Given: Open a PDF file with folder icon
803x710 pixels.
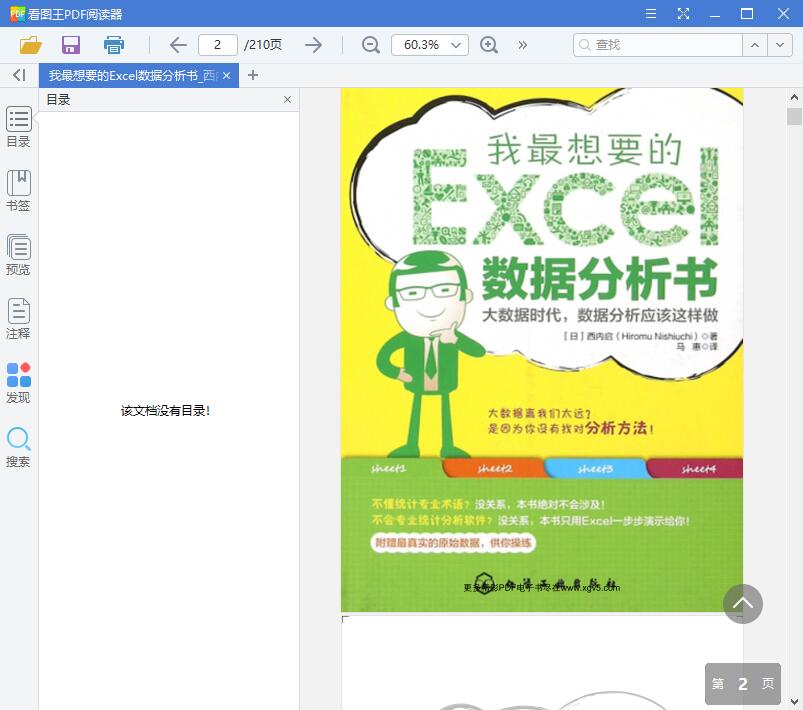Looking at the screenshot, I should coord(30,45).
